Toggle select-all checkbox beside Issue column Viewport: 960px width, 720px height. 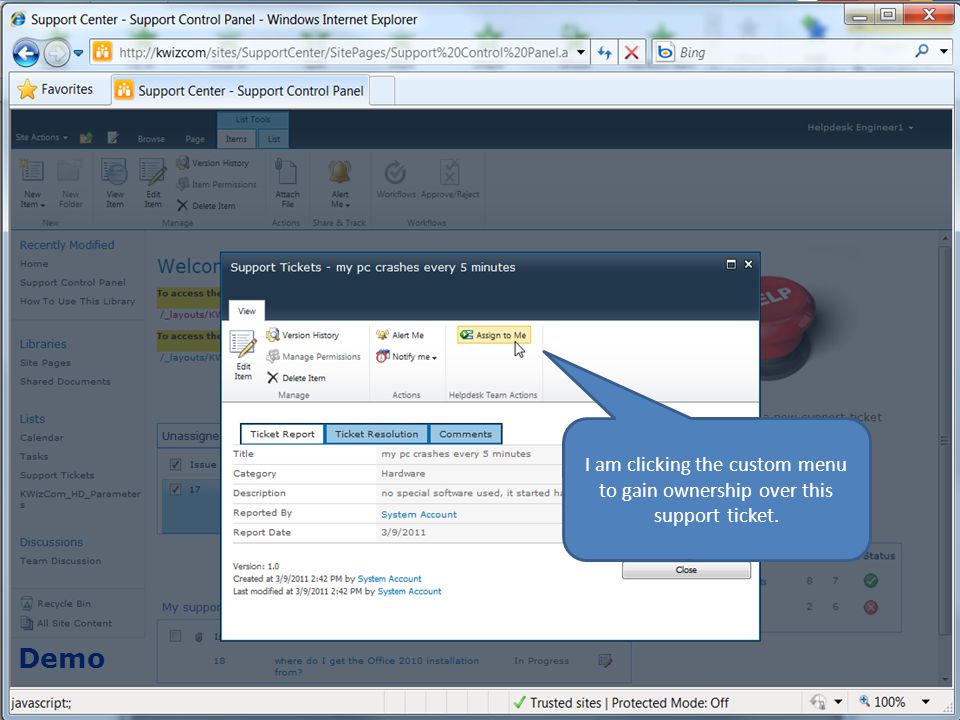point(175,464)
